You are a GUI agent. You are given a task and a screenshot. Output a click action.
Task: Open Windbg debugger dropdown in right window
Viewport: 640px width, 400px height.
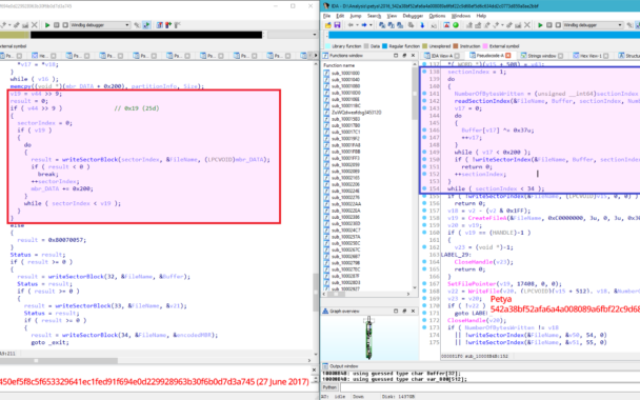pos(593,25)
